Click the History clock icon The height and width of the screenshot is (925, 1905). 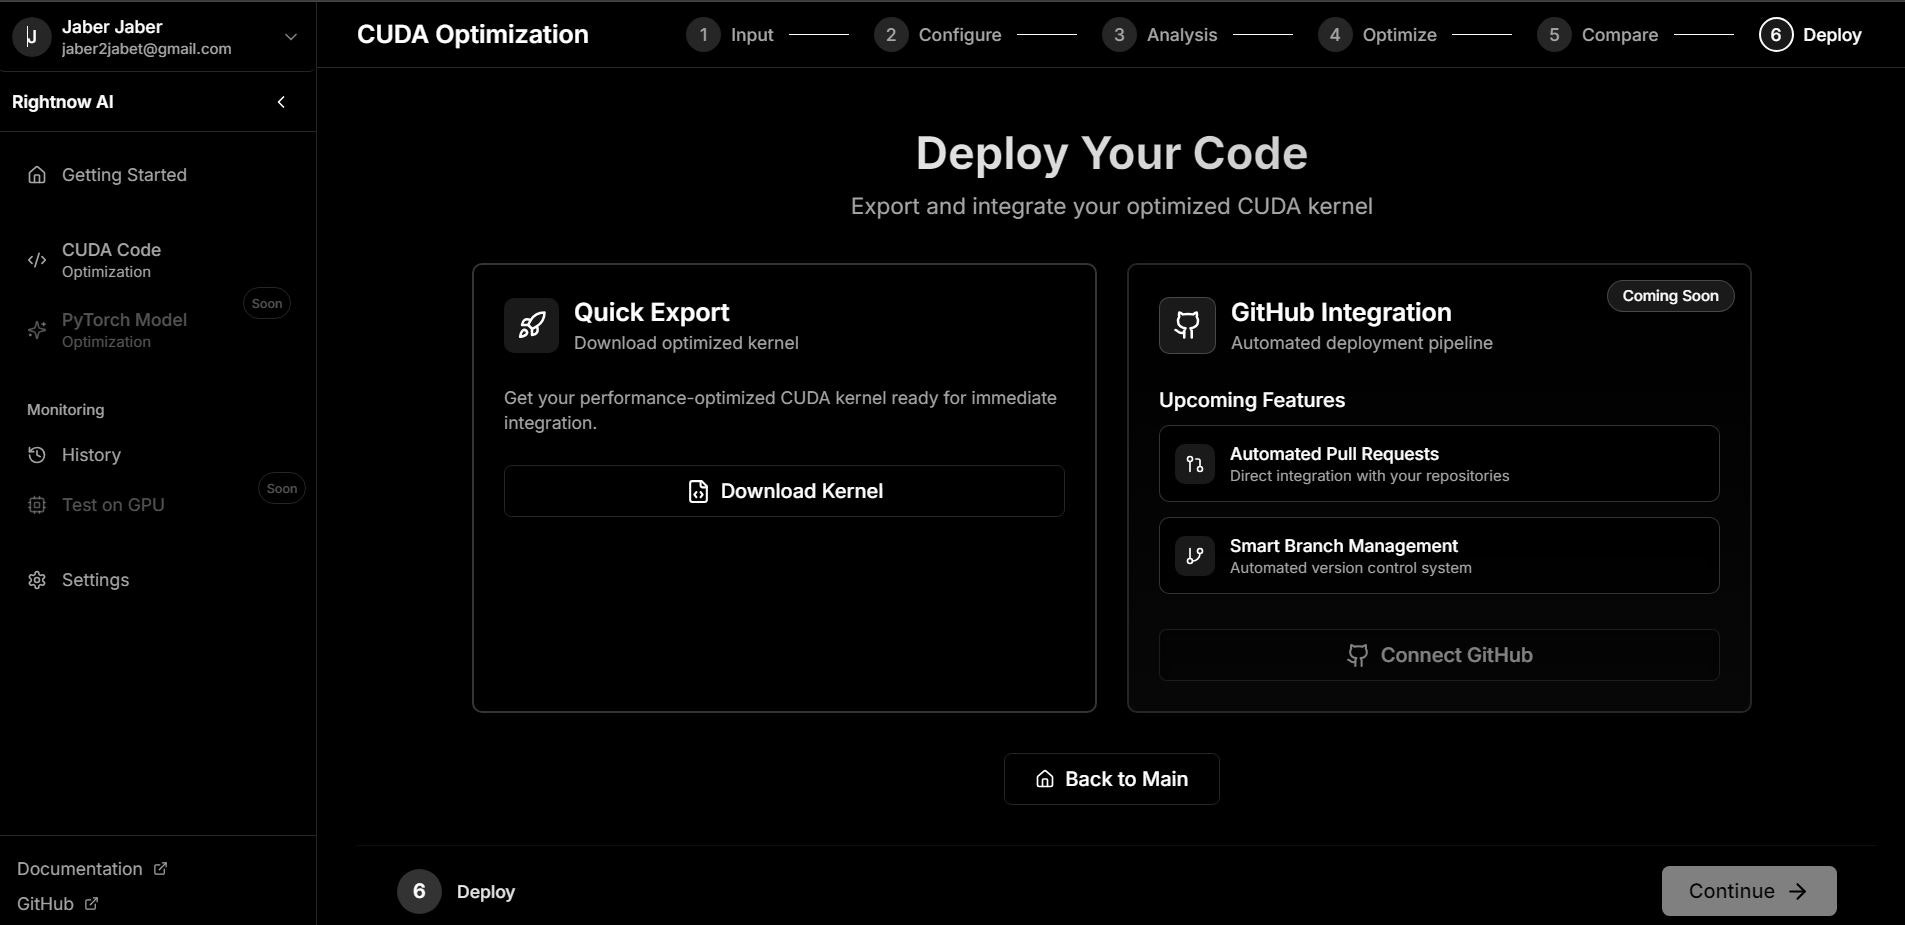coord(37,455)
